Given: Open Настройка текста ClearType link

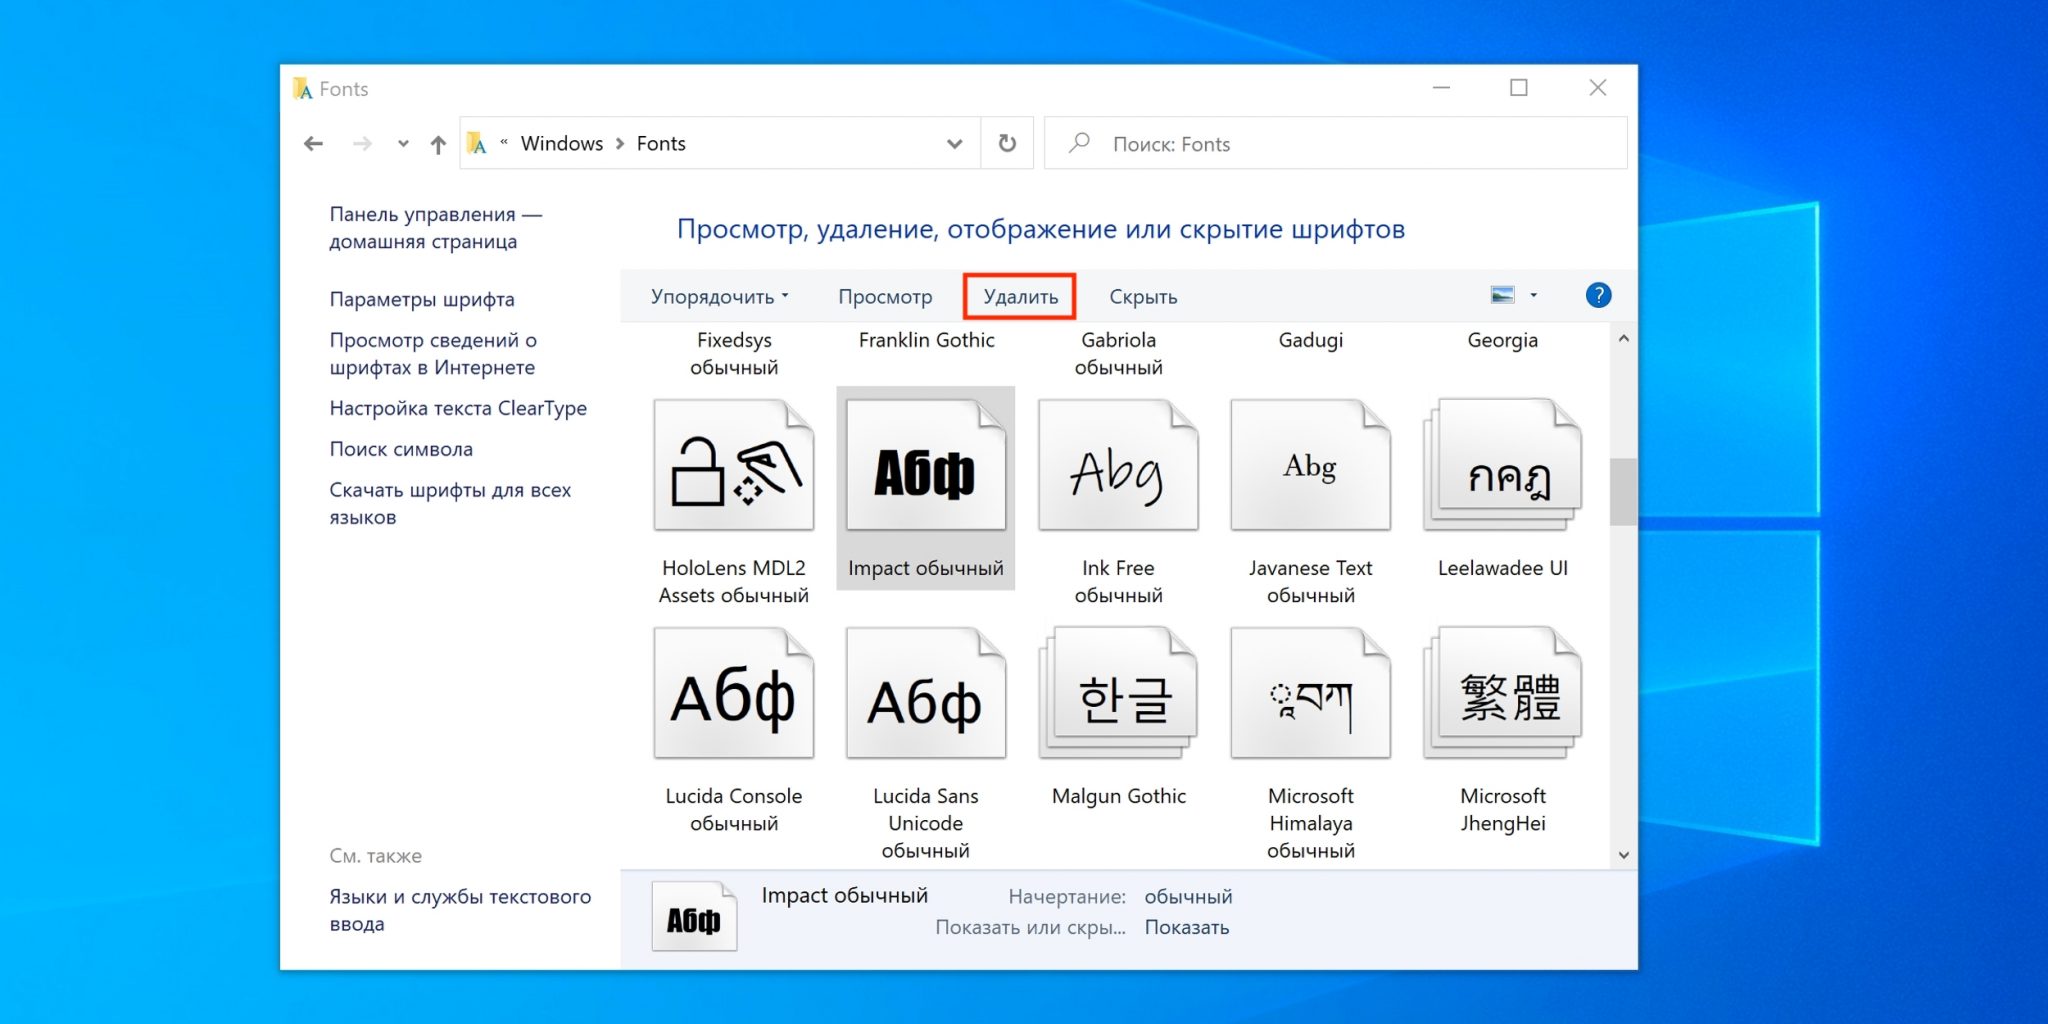Looking at the screenshot, I should 458,408.
